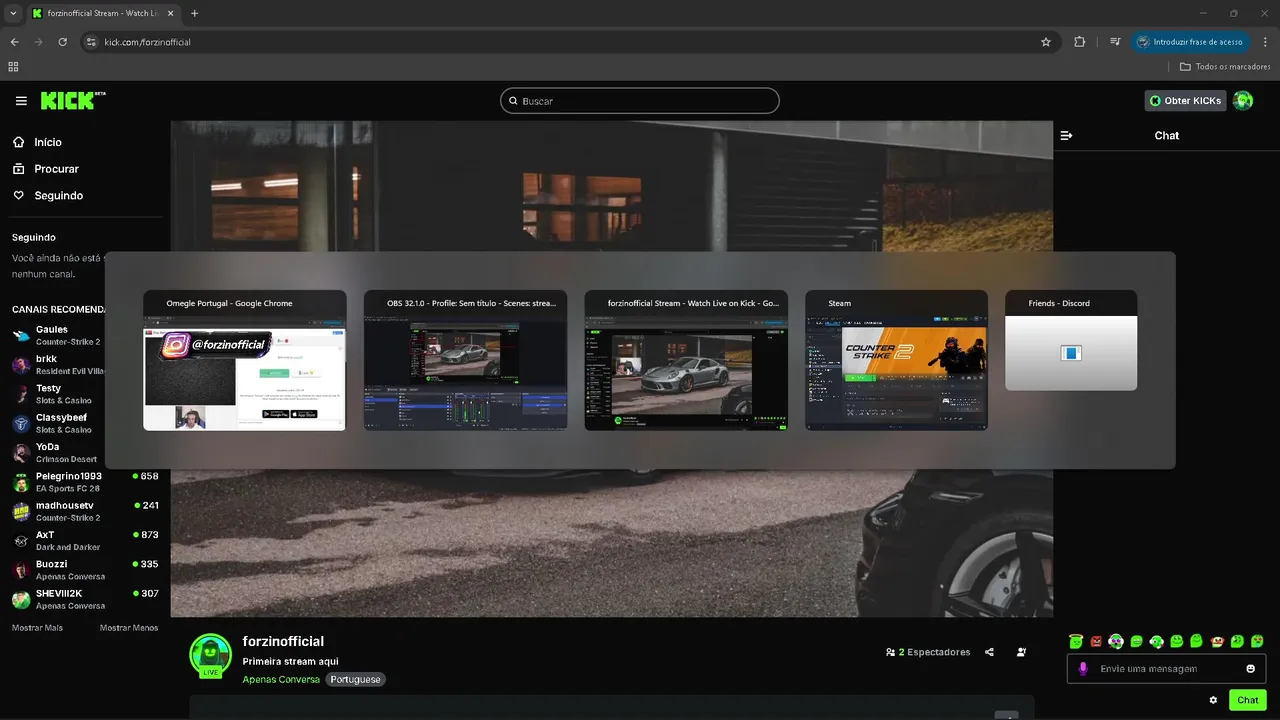Open Buozzi recommended channel
The width and height of the screenshot is (1280, 720).
(x=85, y=570)
